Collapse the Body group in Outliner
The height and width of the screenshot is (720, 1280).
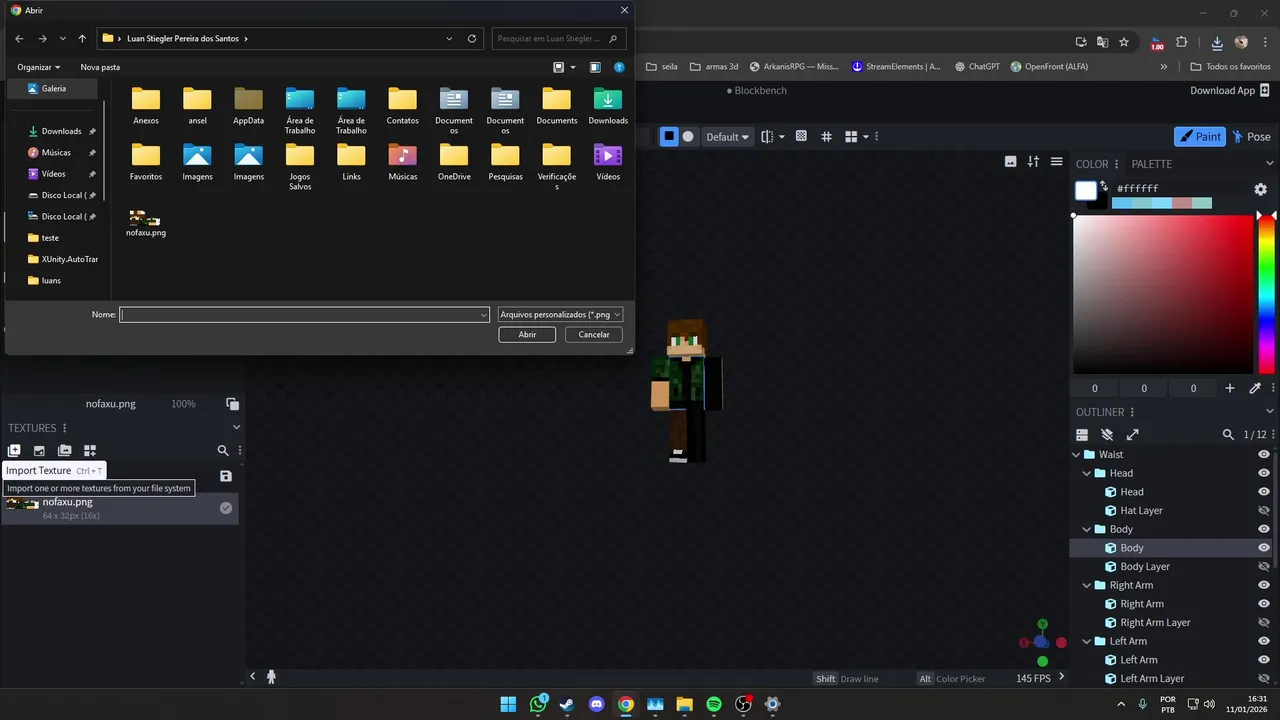1087,529
